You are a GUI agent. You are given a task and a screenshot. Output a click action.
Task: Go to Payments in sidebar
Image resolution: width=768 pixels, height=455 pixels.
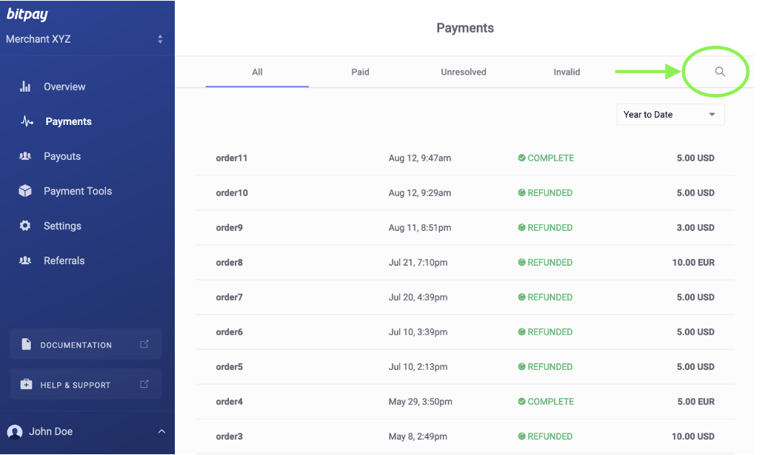[69, 121]
